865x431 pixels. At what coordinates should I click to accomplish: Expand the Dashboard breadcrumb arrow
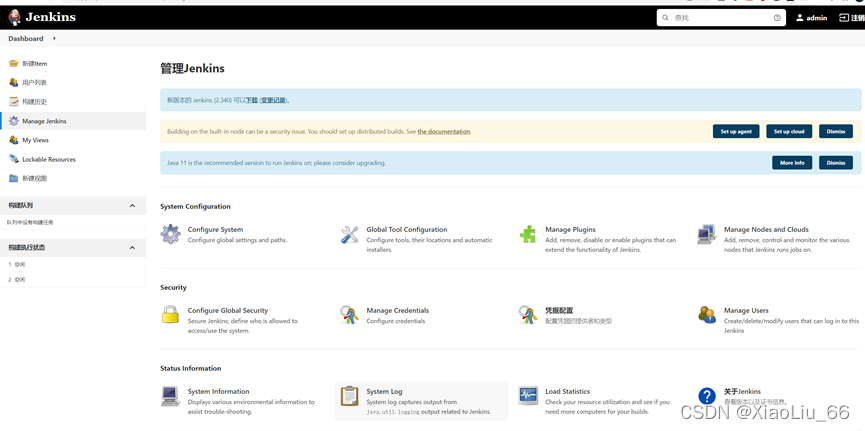54,39
